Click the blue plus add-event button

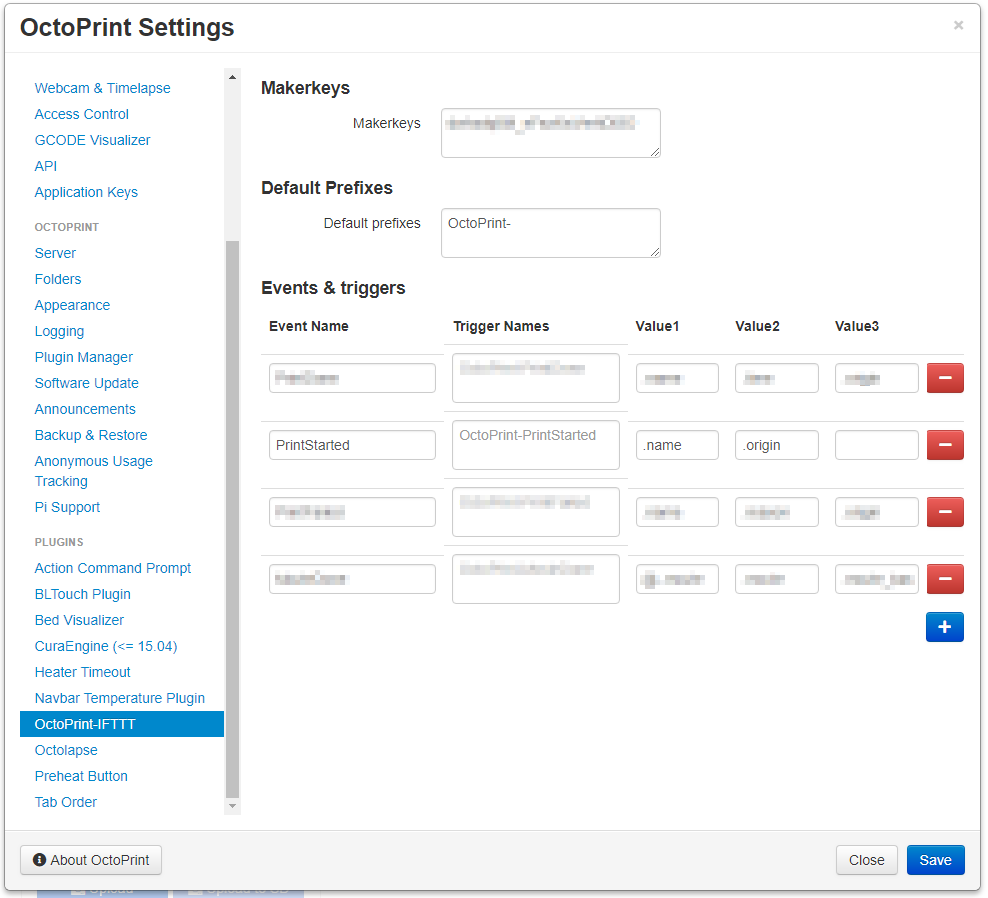click(945, 626)
